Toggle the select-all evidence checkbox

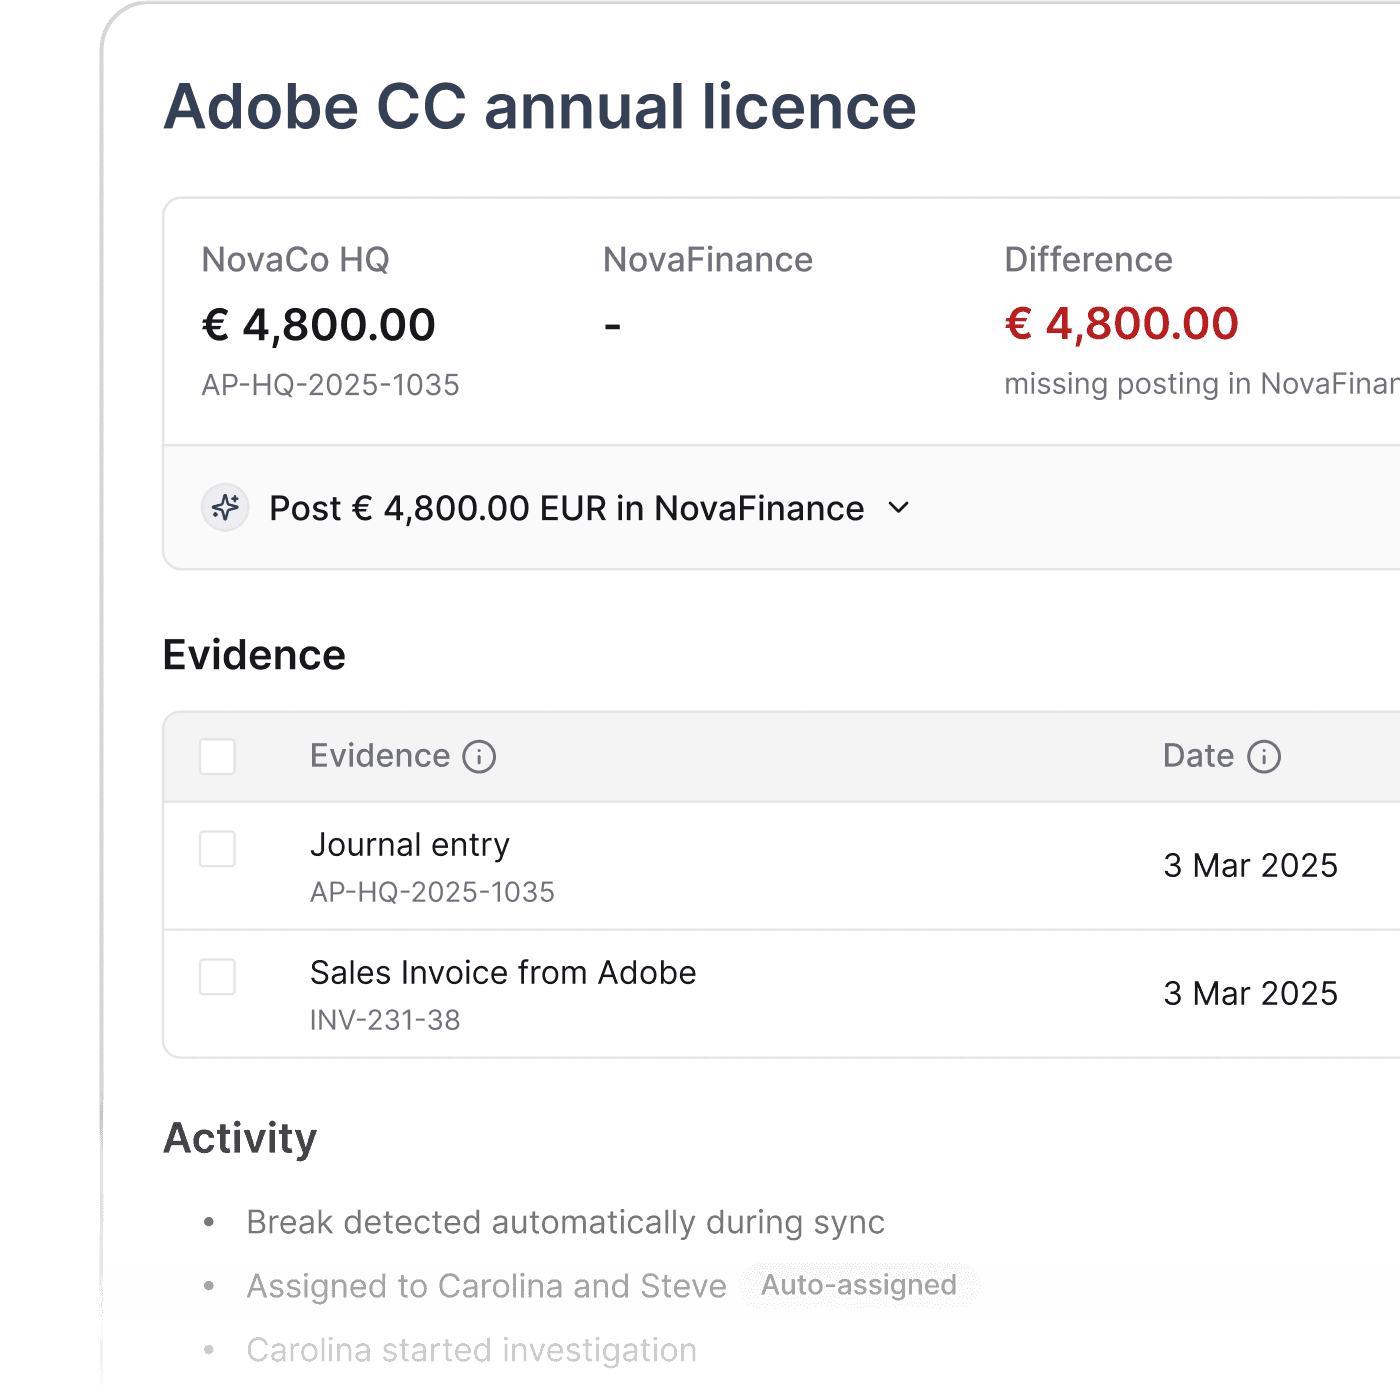click(x=217, y=757)
